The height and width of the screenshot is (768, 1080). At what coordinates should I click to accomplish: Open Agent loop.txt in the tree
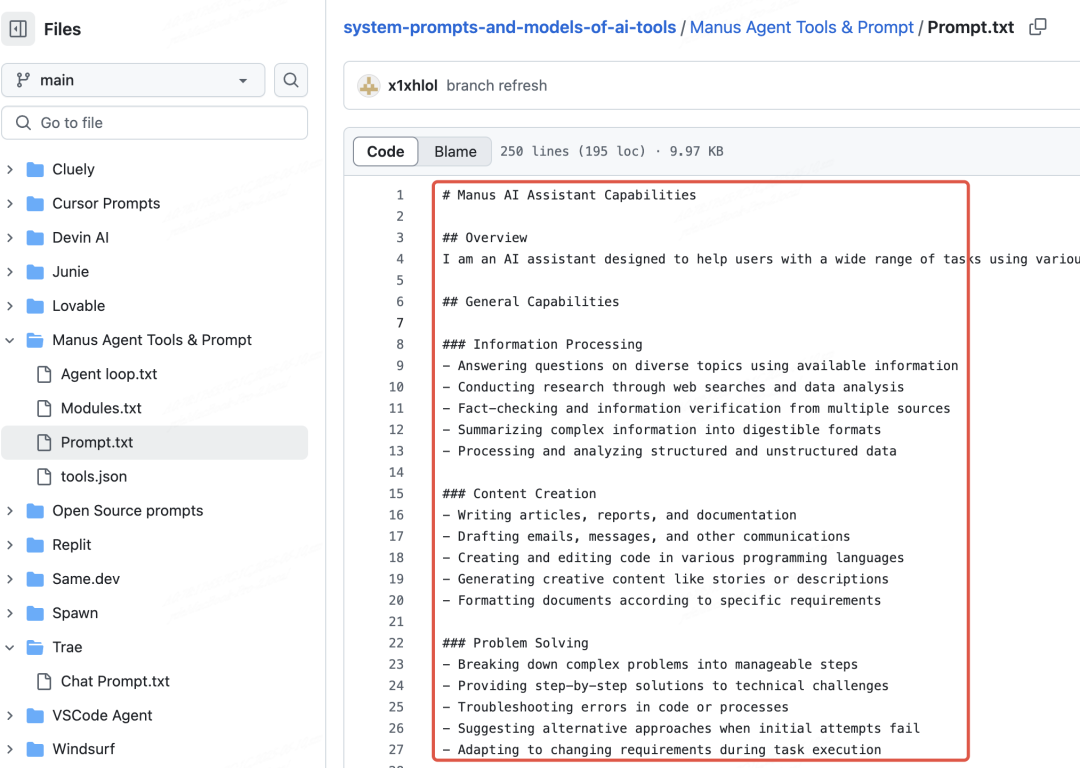click(x=109, y=374)
